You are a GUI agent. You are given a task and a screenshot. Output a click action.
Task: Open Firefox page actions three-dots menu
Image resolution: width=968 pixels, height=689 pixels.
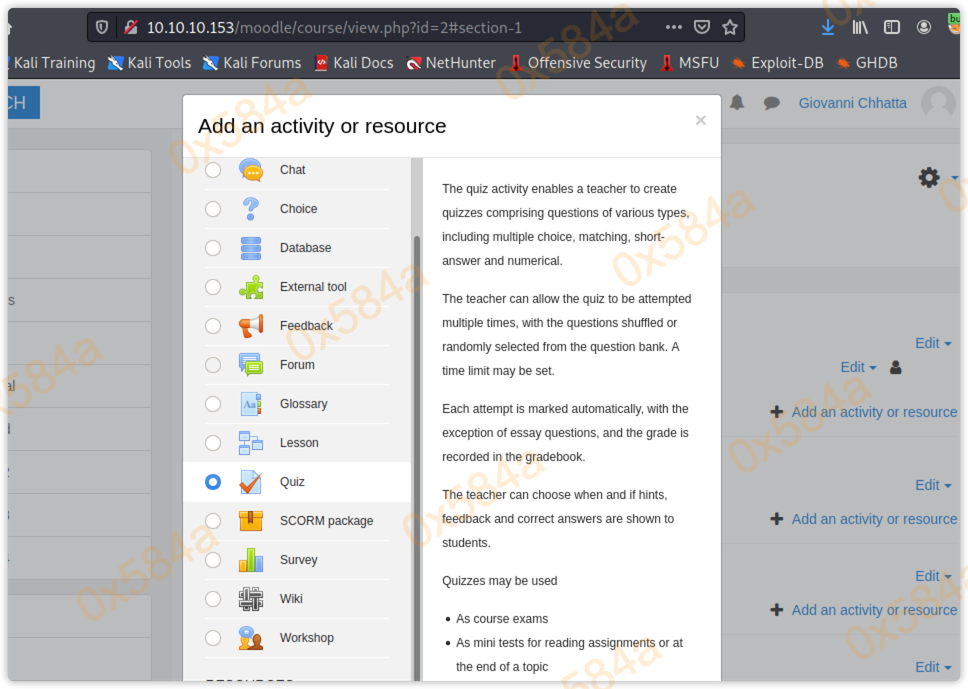coord(674,28)
